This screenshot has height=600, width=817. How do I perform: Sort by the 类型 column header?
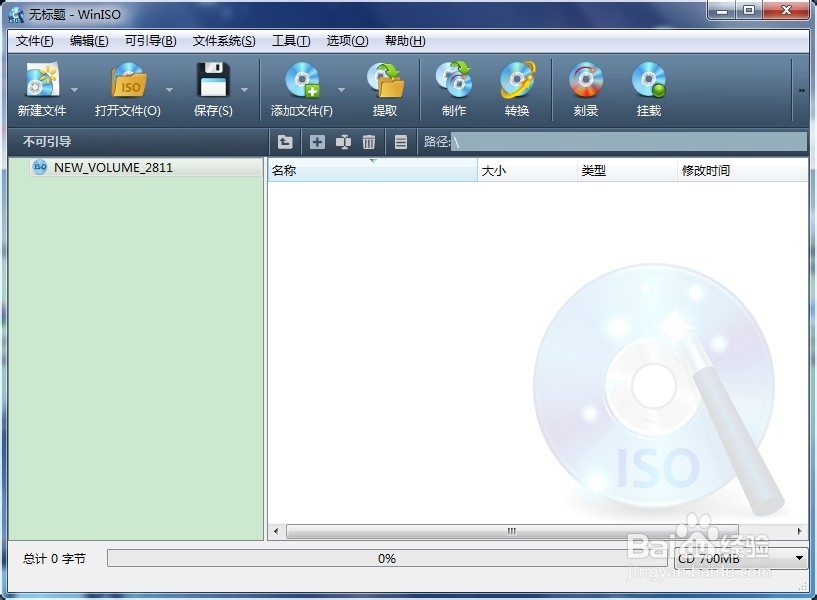coord(627,170)
